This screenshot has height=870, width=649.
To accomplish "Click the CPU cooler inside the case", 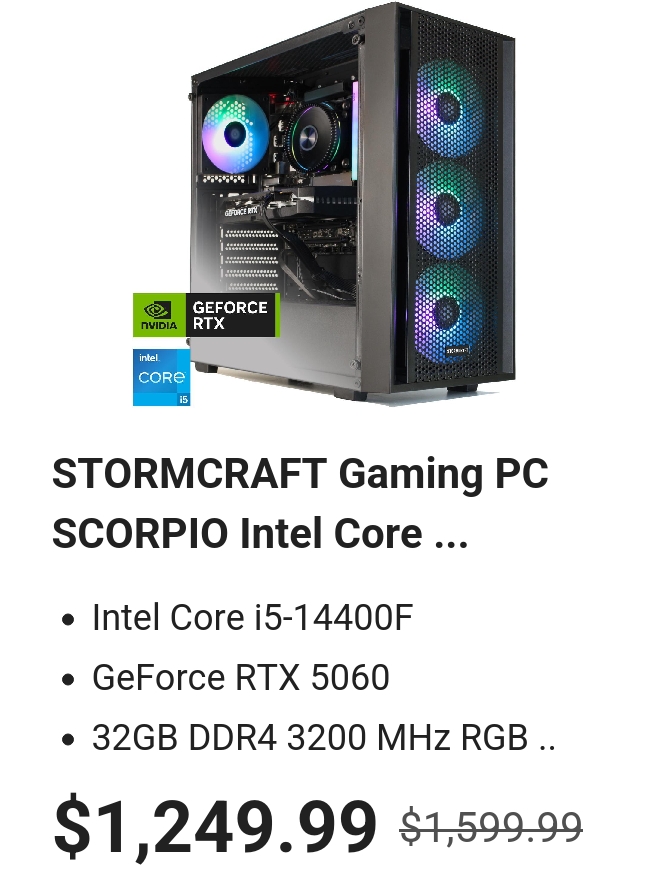I will coord(310,135).
